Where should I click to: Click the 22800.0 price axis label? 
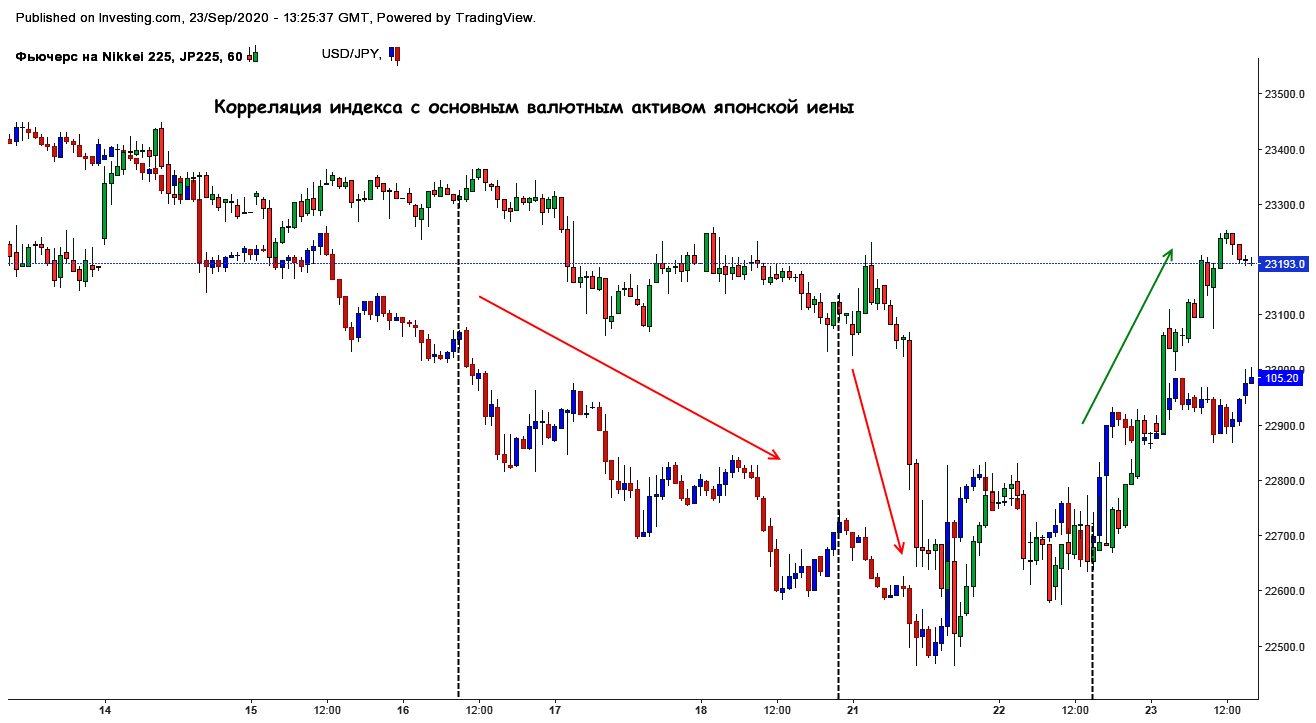[1285, 481]
